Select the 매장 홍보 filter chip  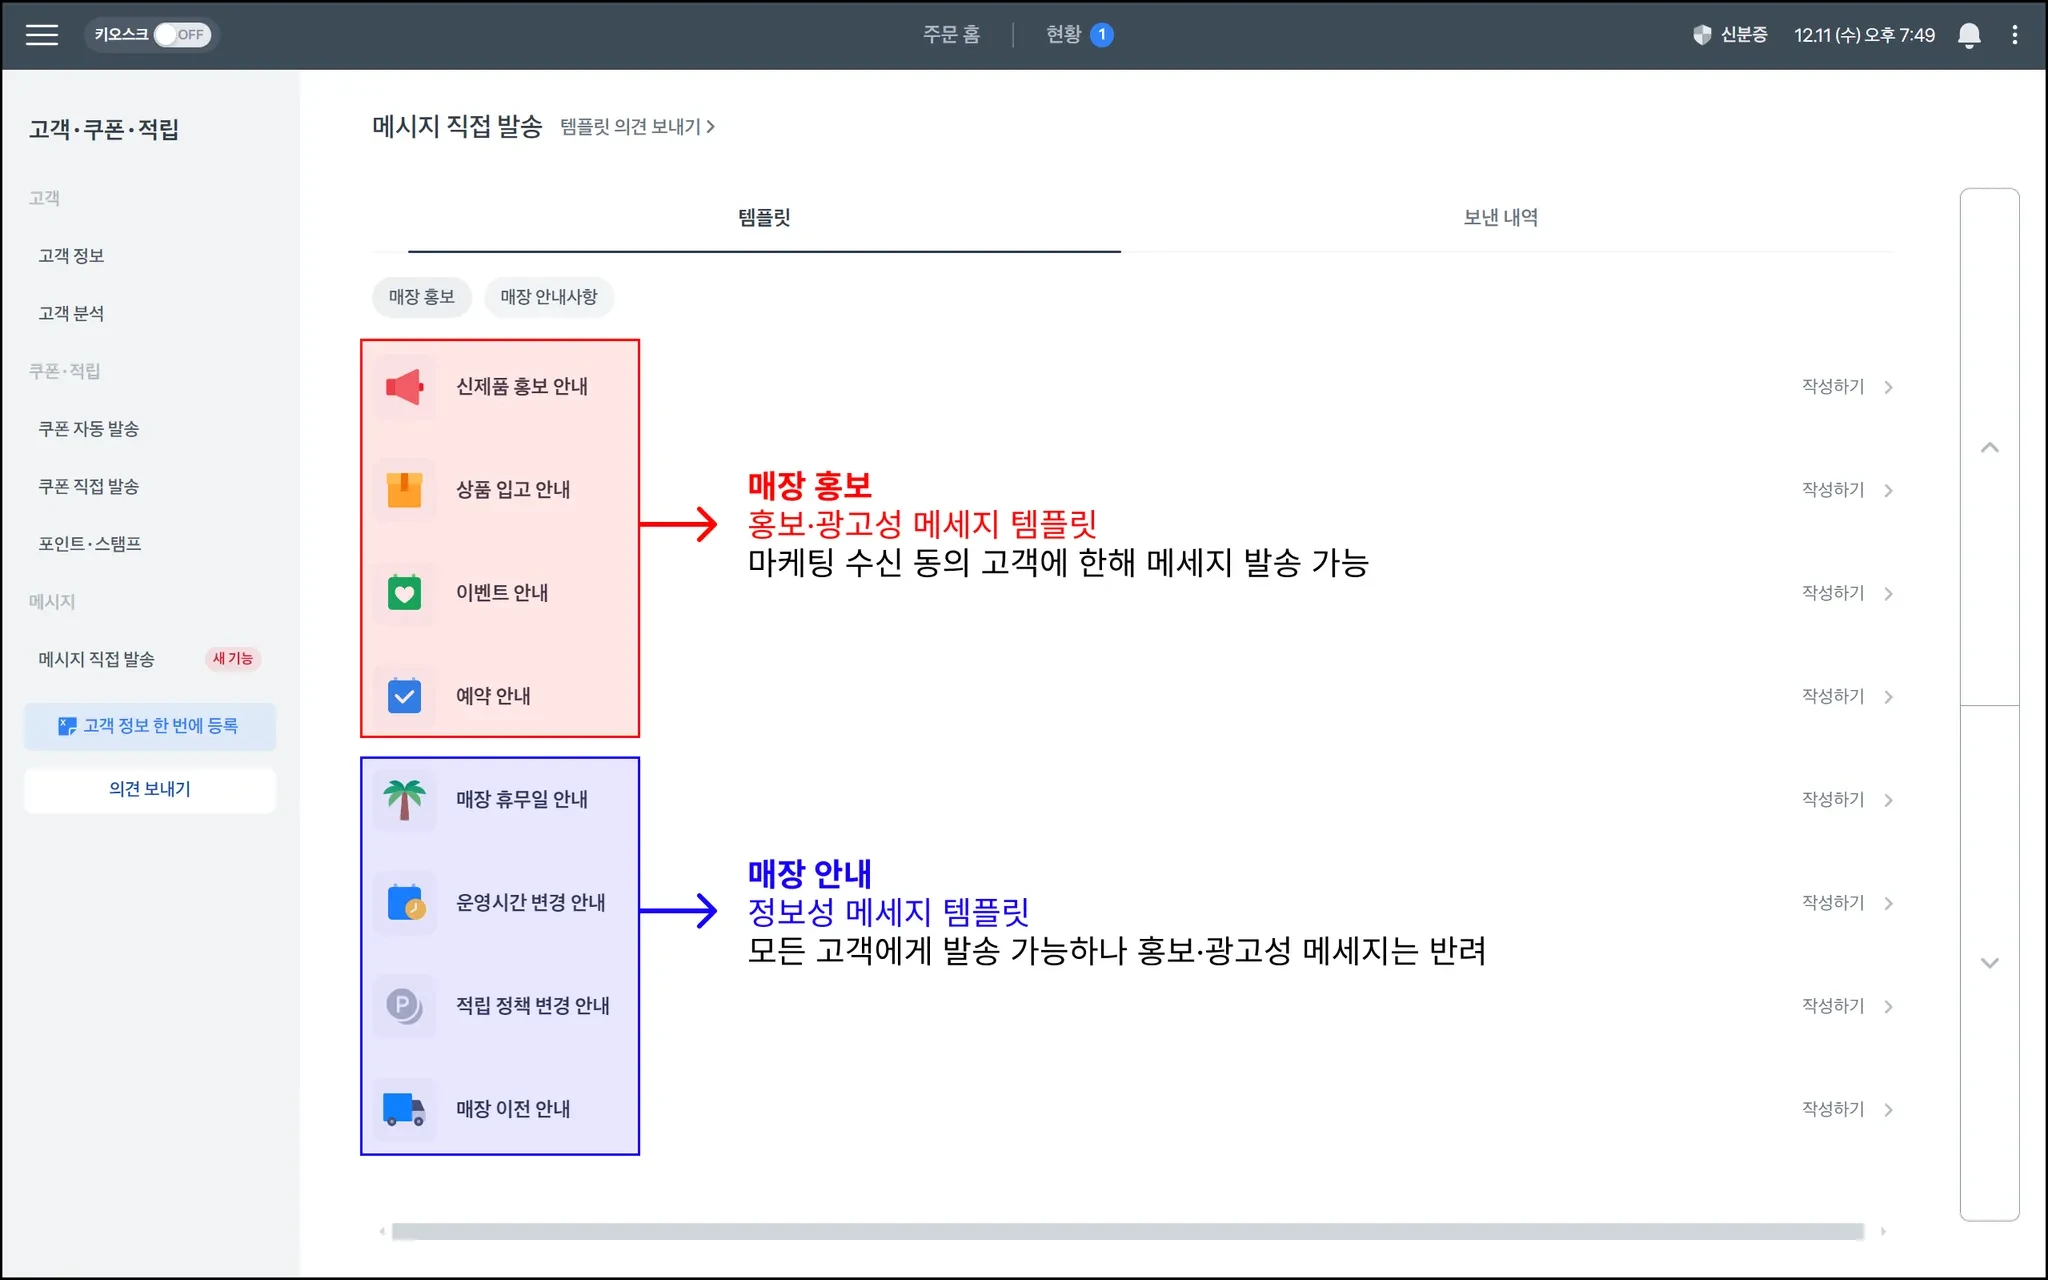point(421,297)
